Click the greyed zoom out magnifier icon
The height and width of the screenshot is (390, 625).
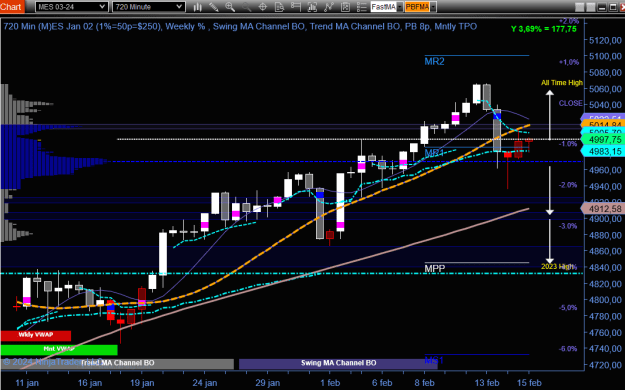coord(246,7)
